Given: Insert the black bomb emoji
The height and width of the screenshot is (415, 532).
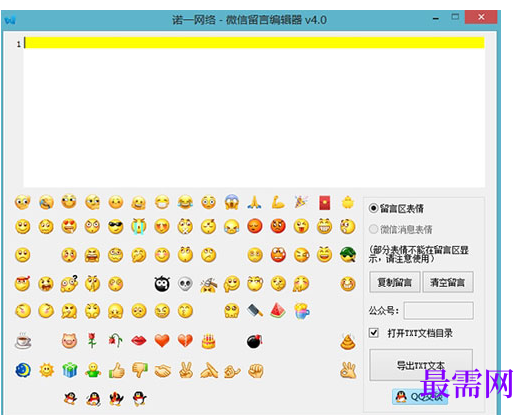Looking at the screenshot, I should tap(255, 341).
